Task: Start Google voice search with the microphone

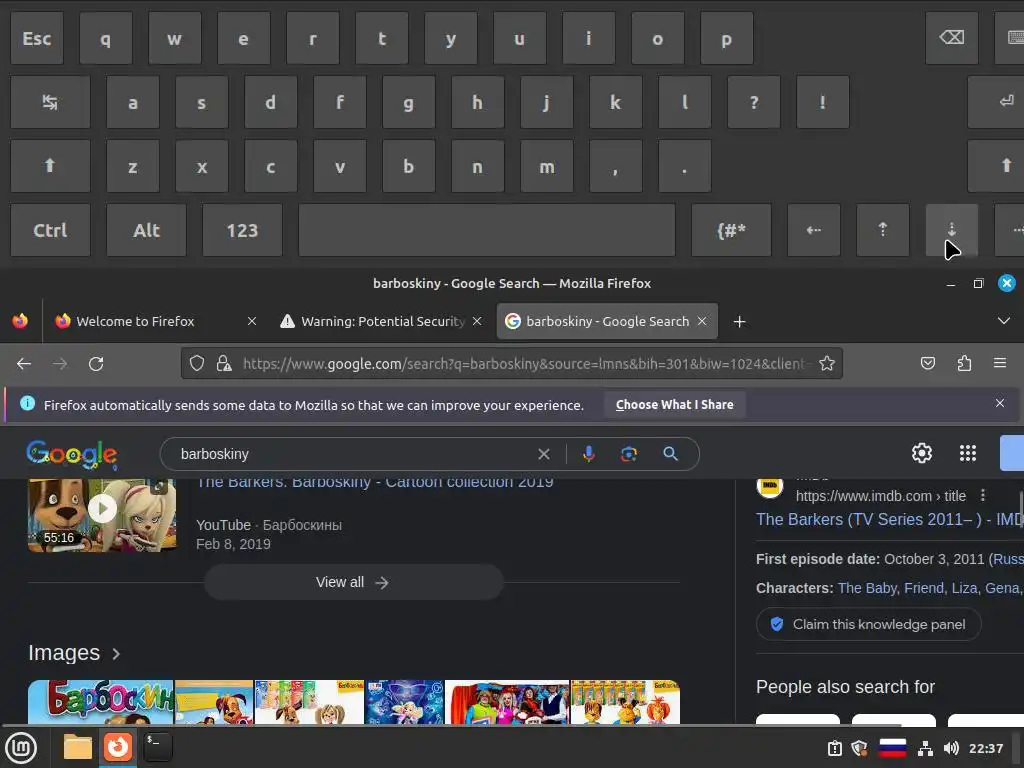Action: [588, 454]
